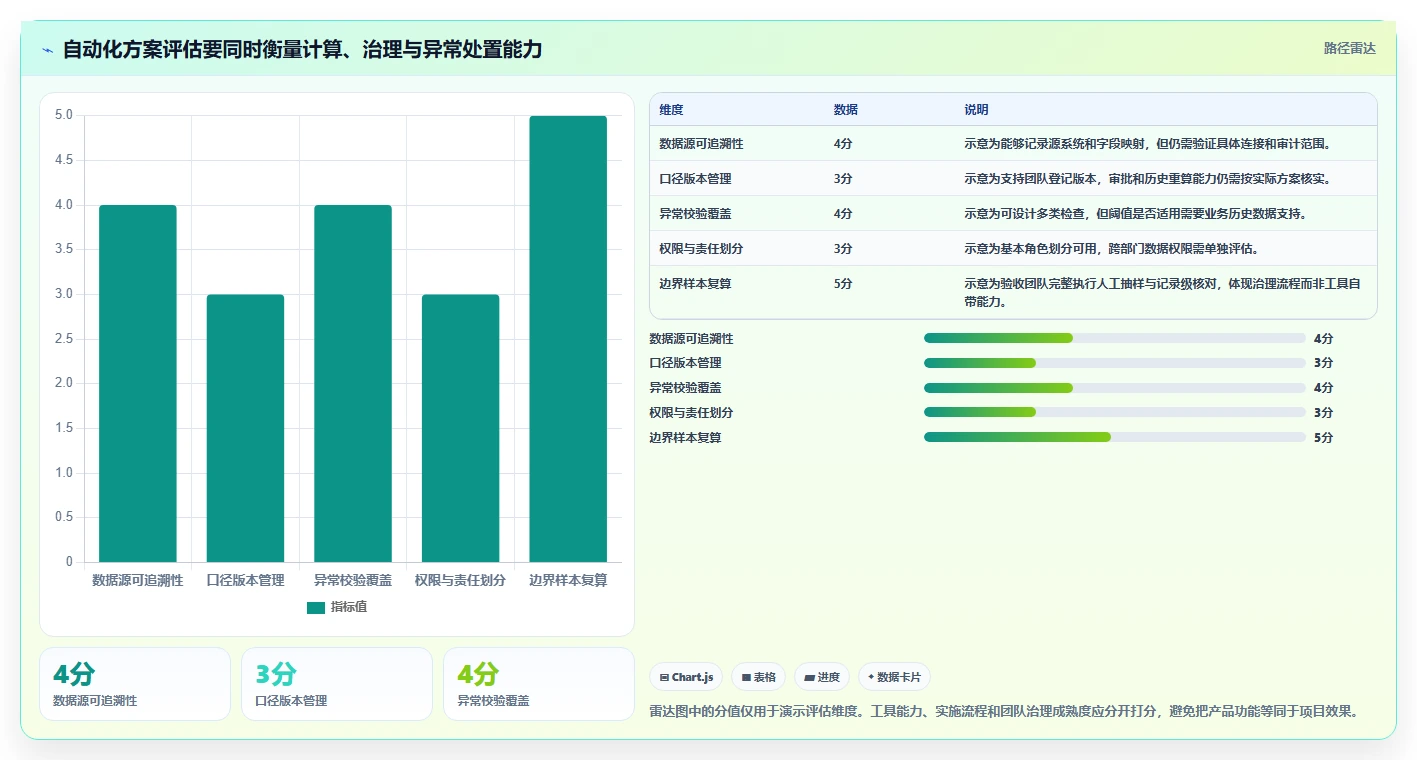This screenshot has width=1417, height=760.
Task: Click the description starting 示意为能够记录源系统
Action: tap(1147, 144)
